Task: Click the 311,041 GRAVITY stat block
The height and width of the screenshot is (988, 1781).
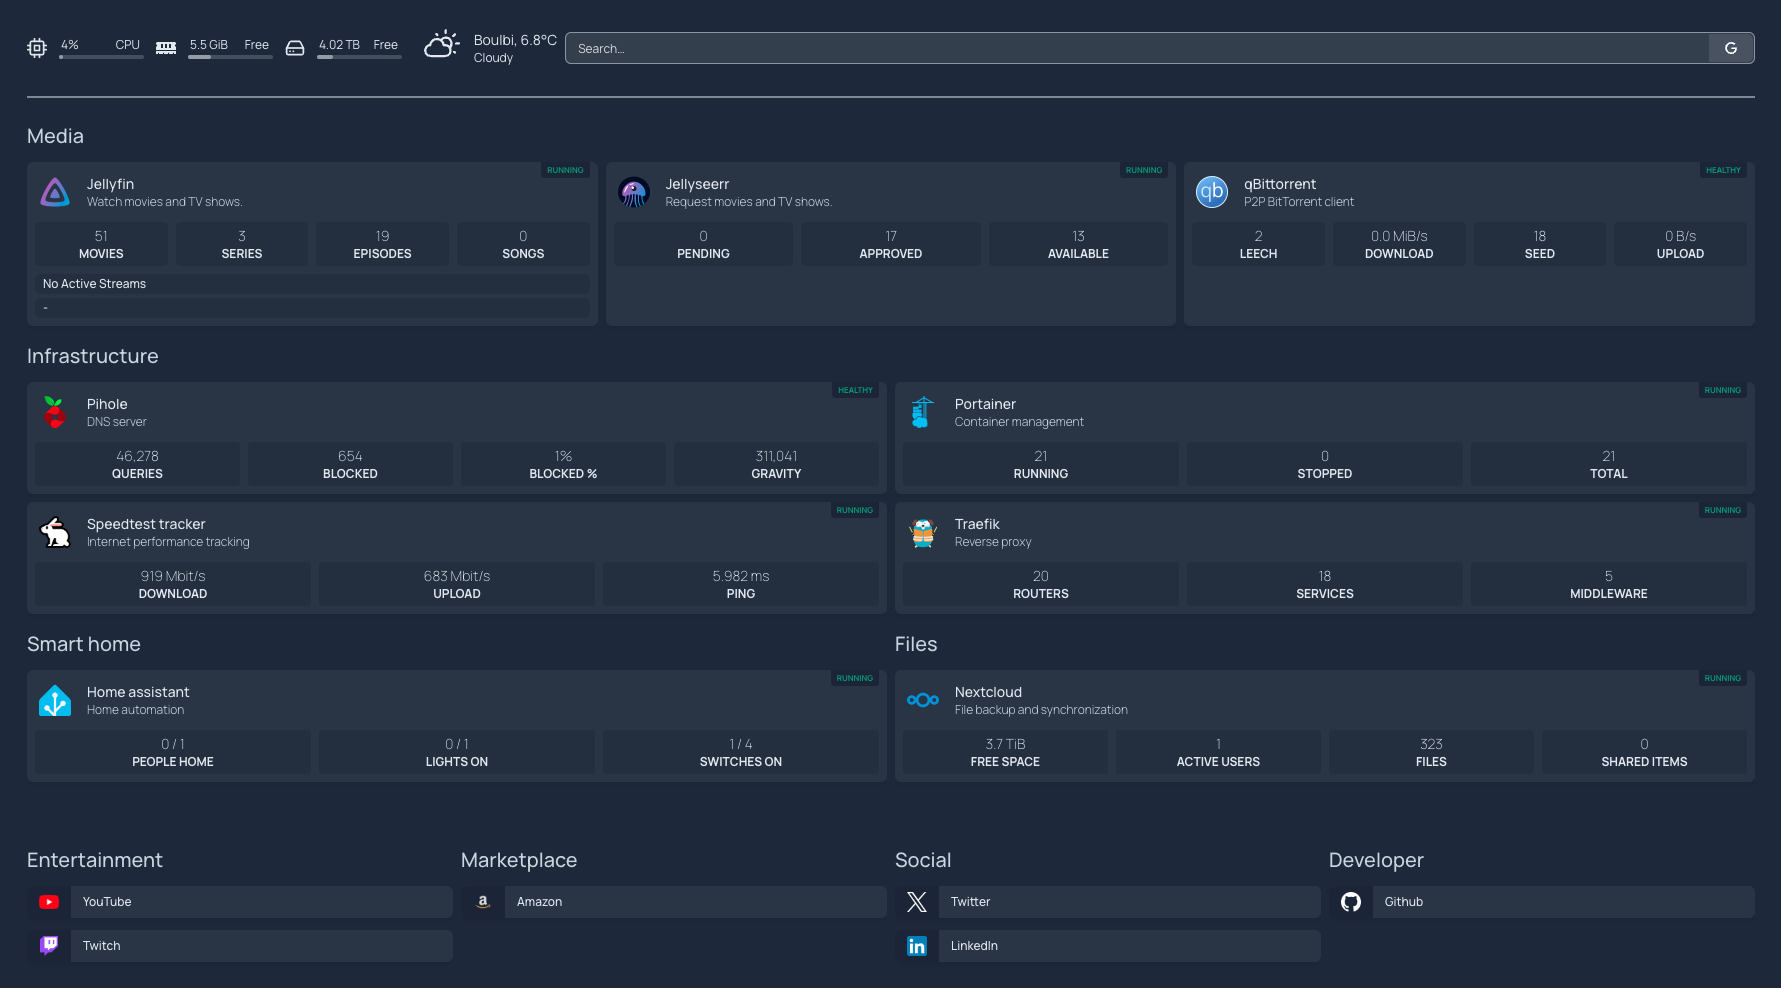Action: pos(776,464)
